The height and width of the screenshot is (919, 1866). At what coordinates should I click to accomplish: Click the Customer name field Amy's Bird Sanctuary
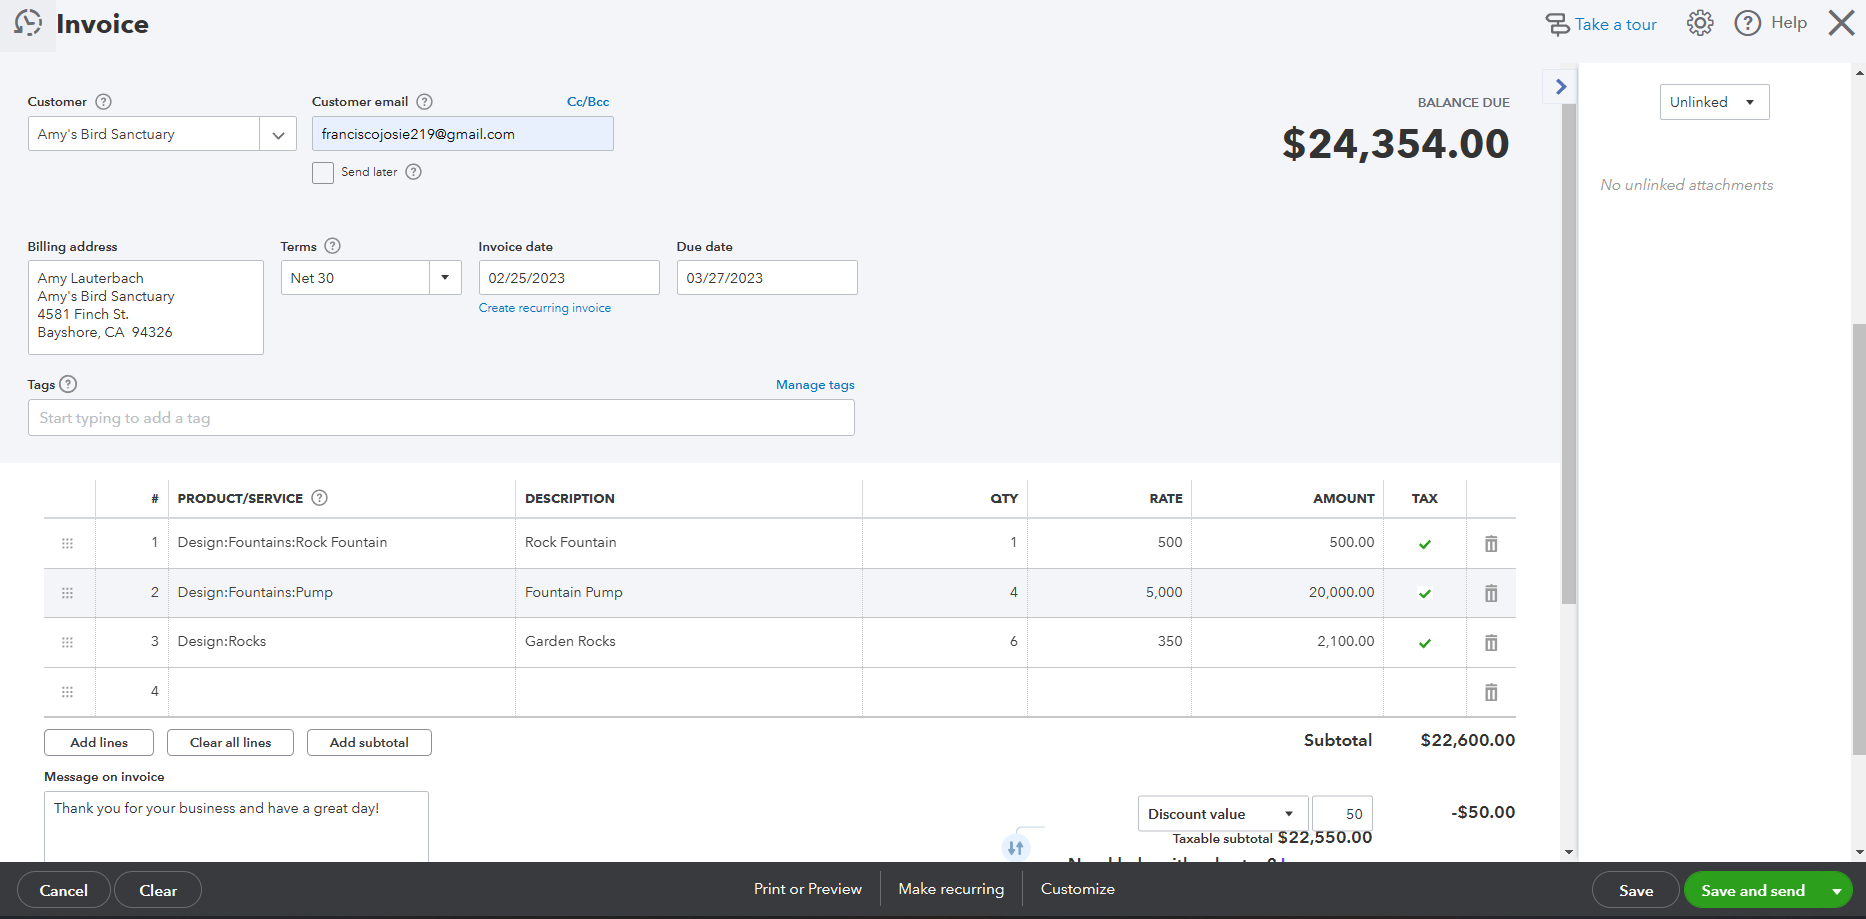coord(144,134)
